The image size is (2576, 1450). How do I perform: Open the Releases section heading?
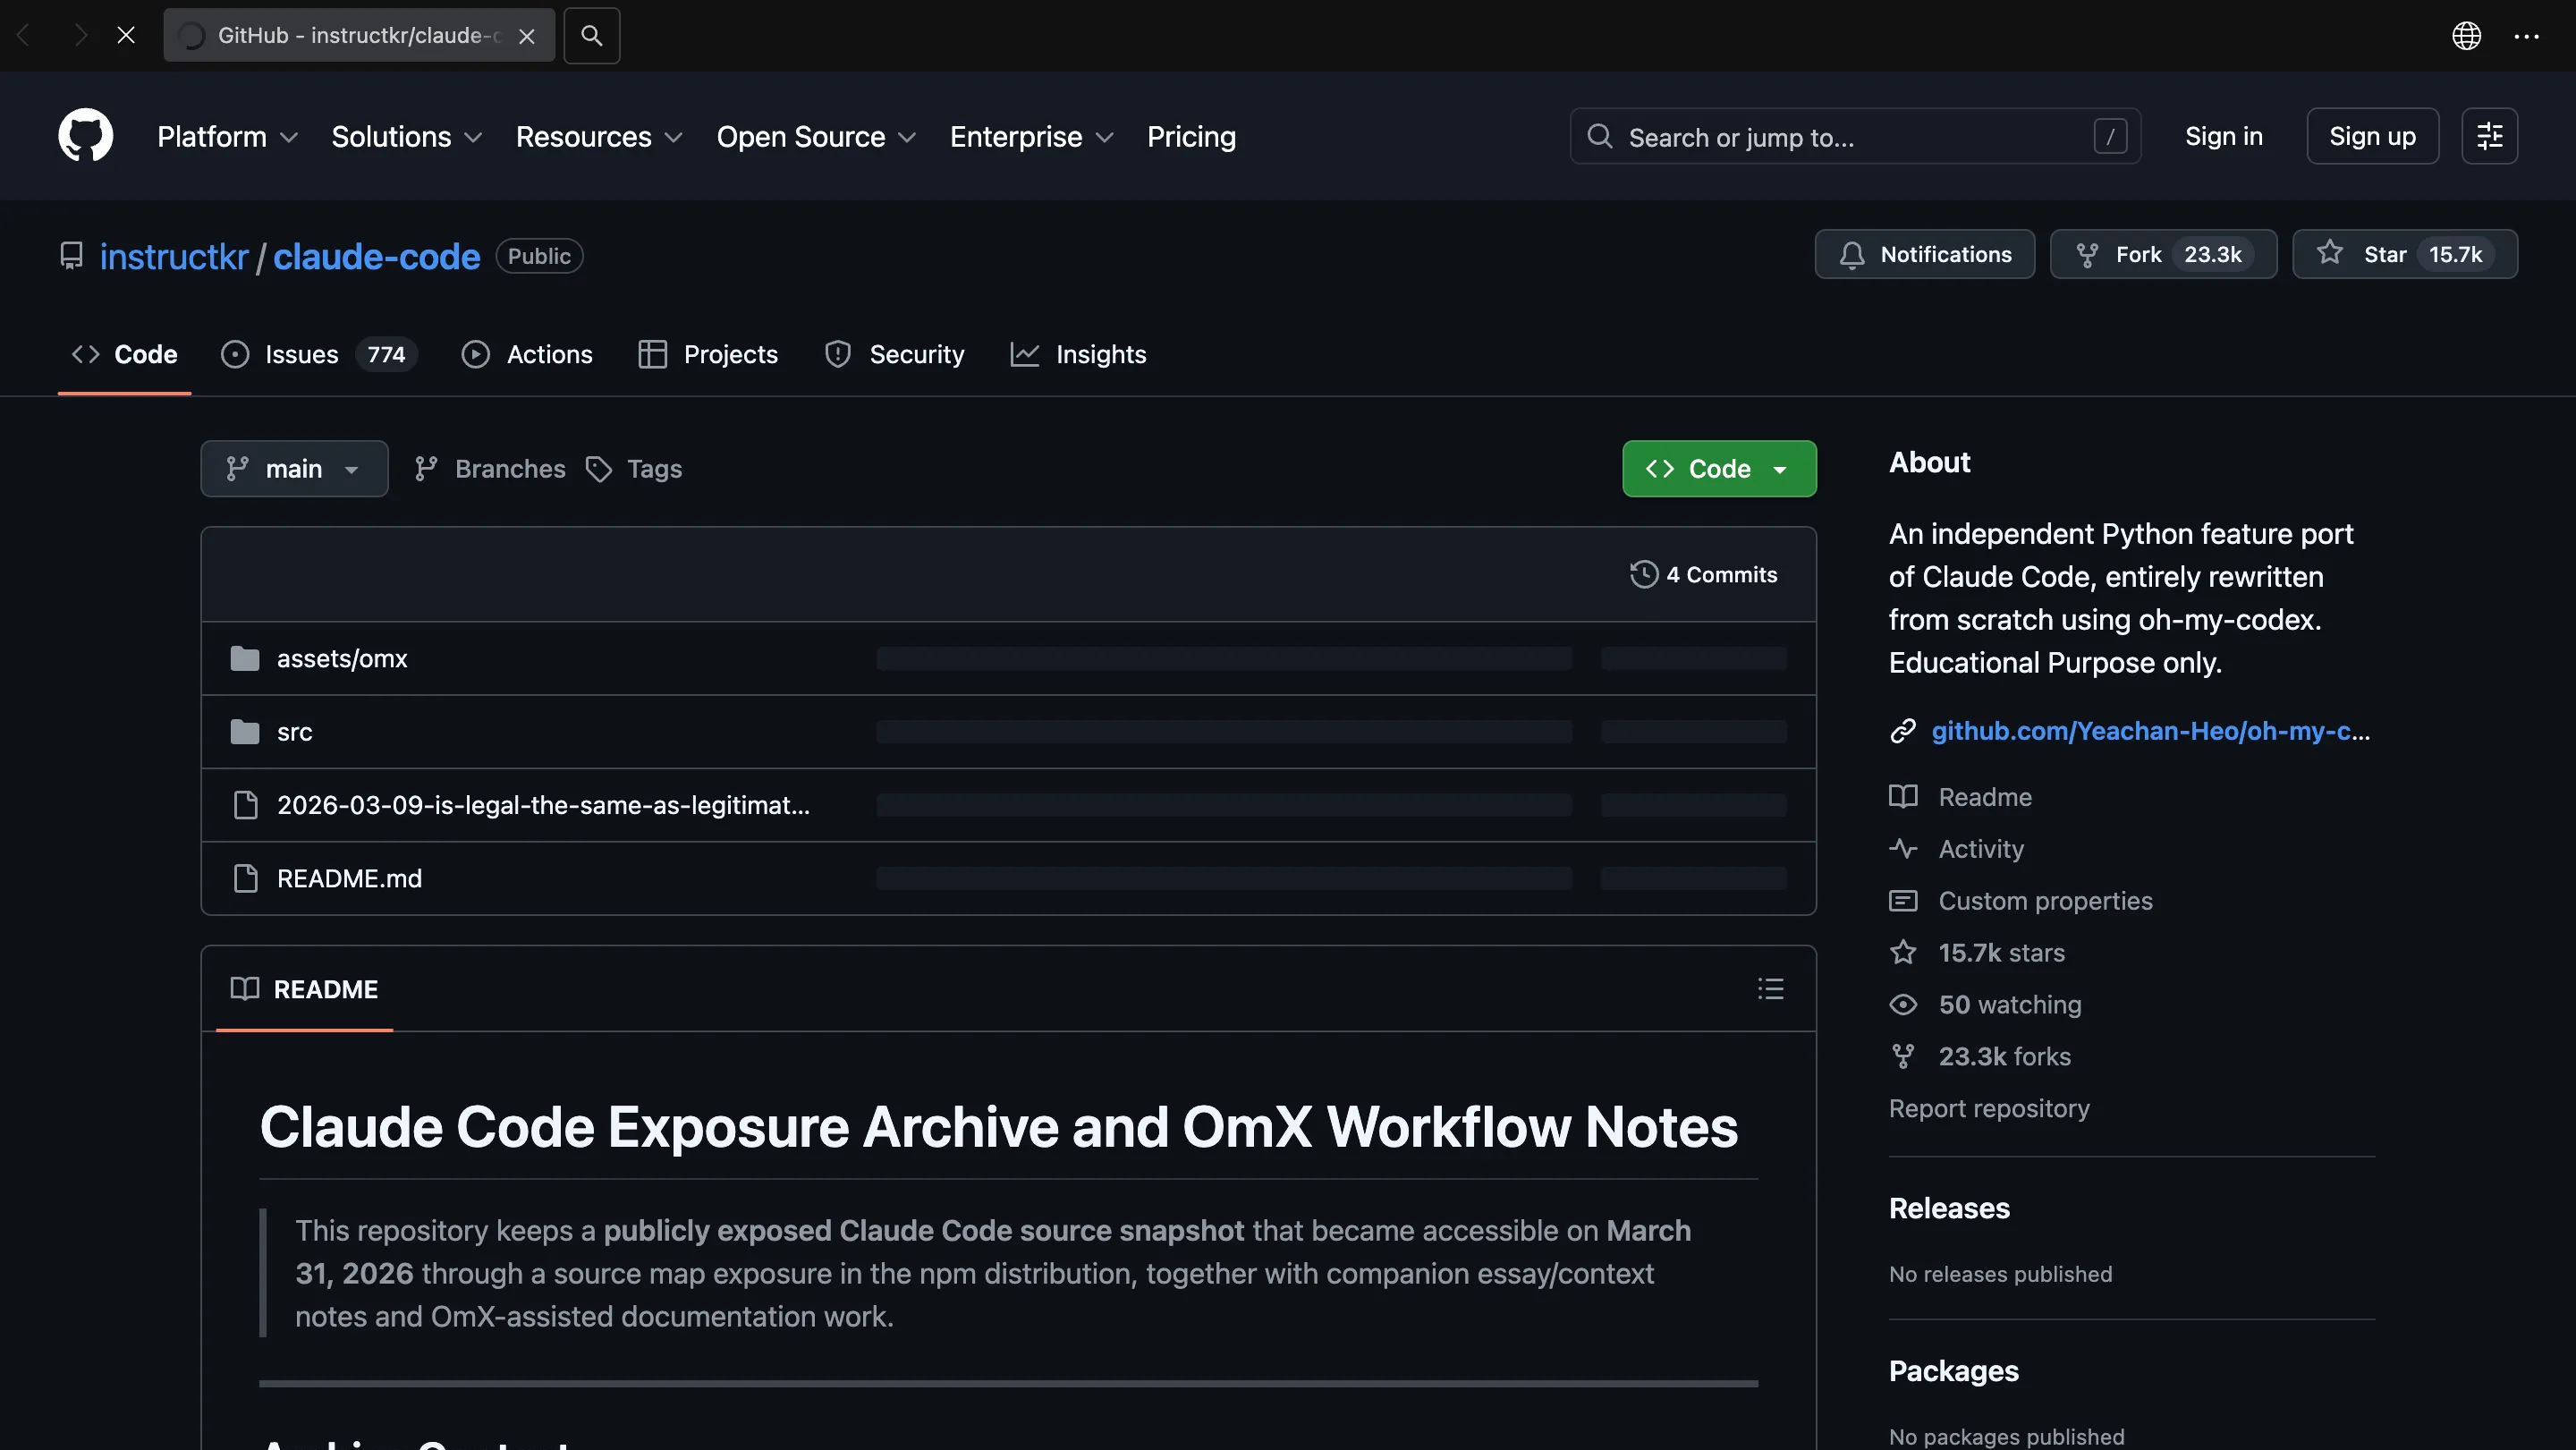click(x=1949, y=1209)
